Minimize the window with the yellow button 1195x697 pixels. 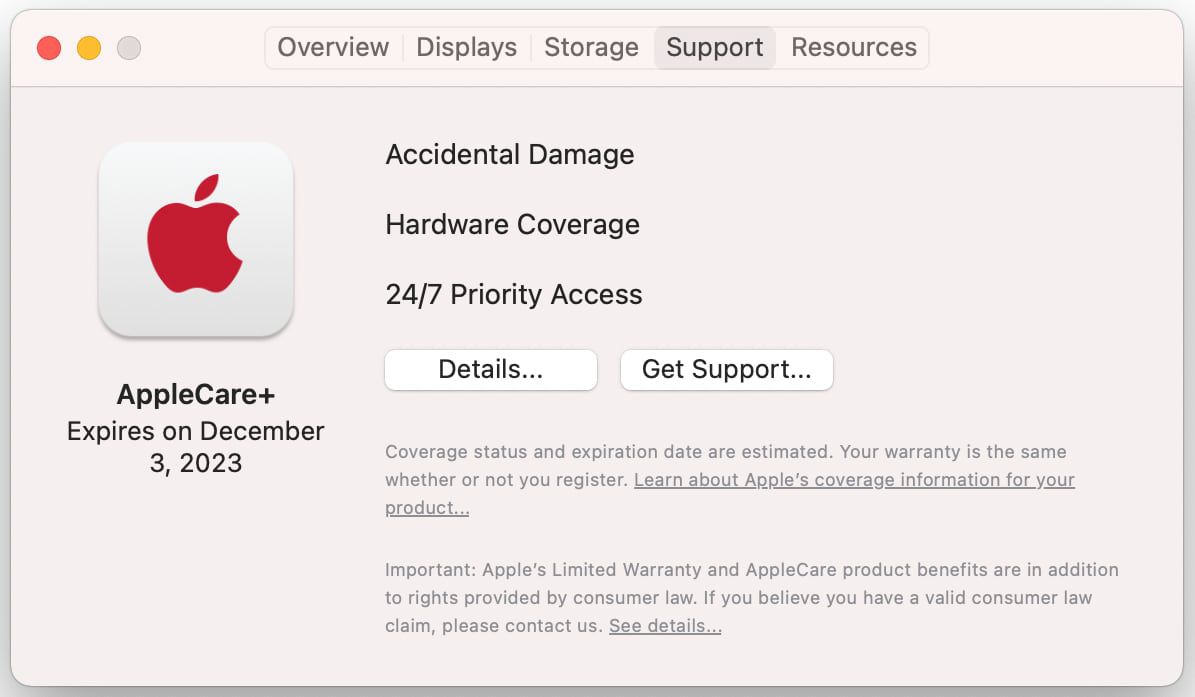(x=88, y=47)
